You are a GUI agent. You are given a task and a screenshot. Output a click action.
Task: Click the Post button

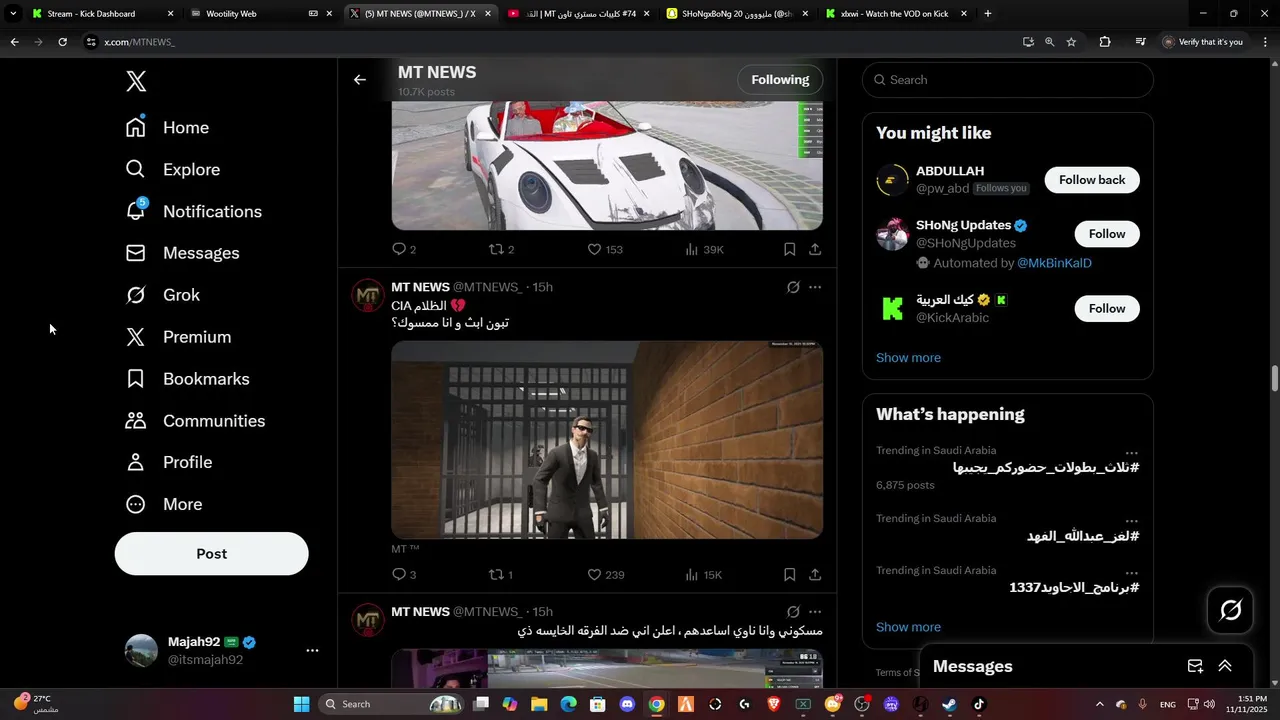[x=211, y=554]
